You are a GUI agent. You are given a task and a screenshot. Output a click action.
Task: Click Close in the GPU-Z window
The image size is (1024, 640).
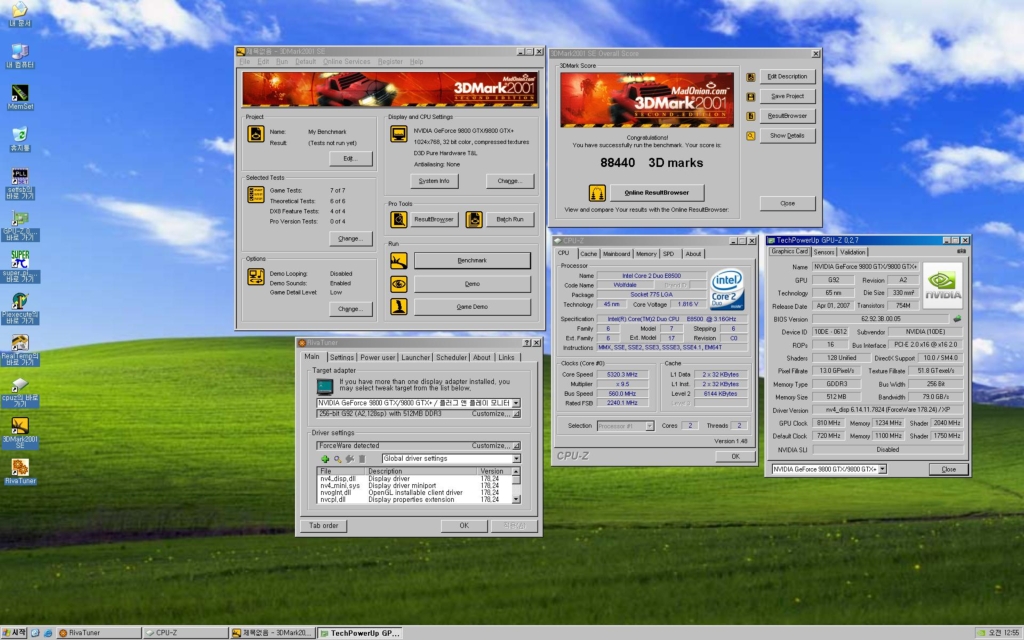pyautogui.click(x=948, y=469)
